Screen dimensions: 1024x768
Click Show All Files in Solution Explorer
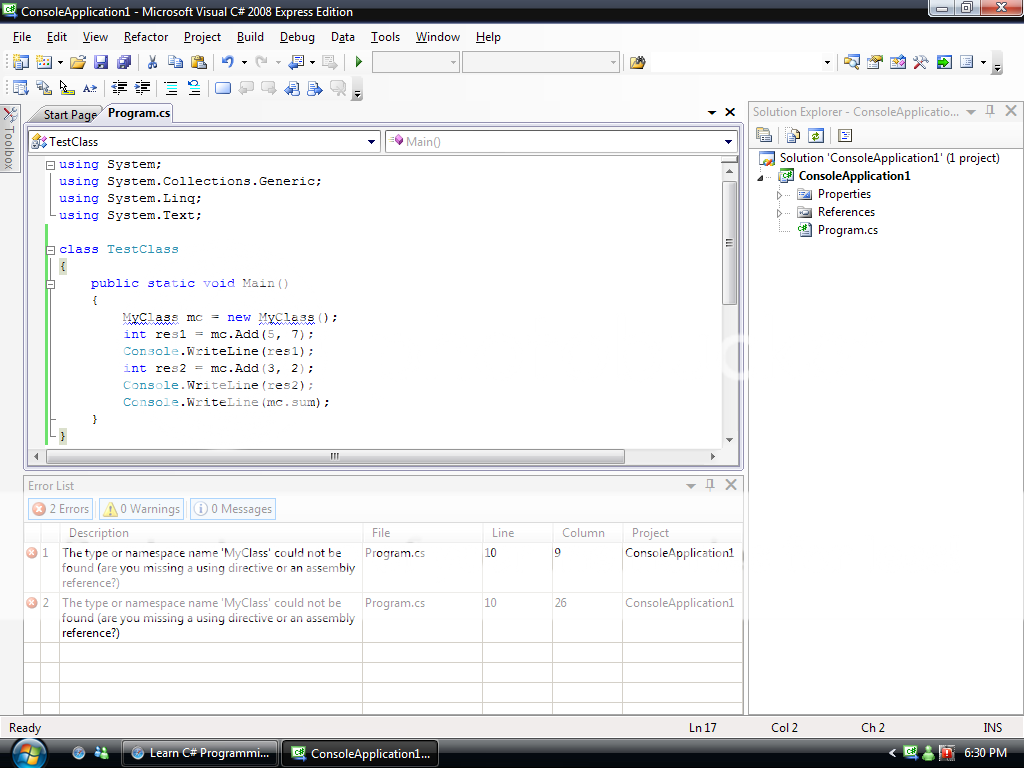(793, 136)
